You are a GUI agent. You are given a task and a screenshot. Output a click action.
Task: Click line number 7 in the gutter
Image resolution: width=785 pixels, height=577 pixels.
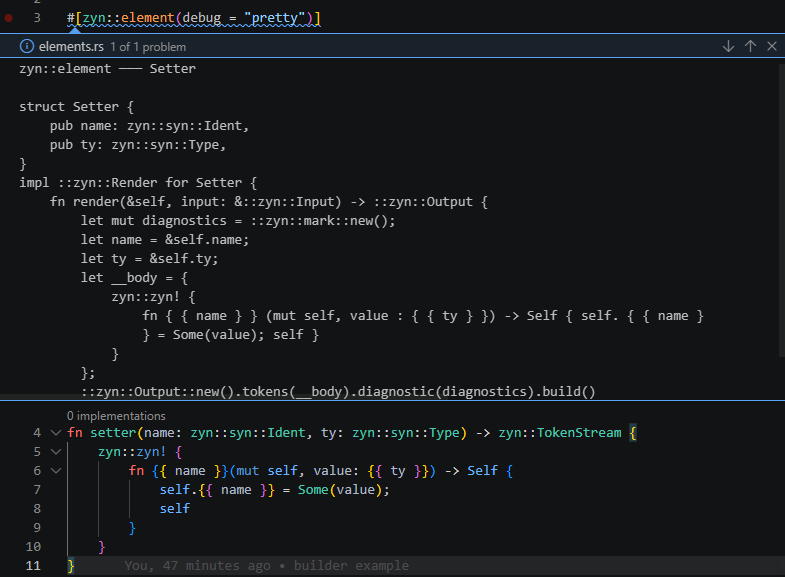tap(37, 489)
